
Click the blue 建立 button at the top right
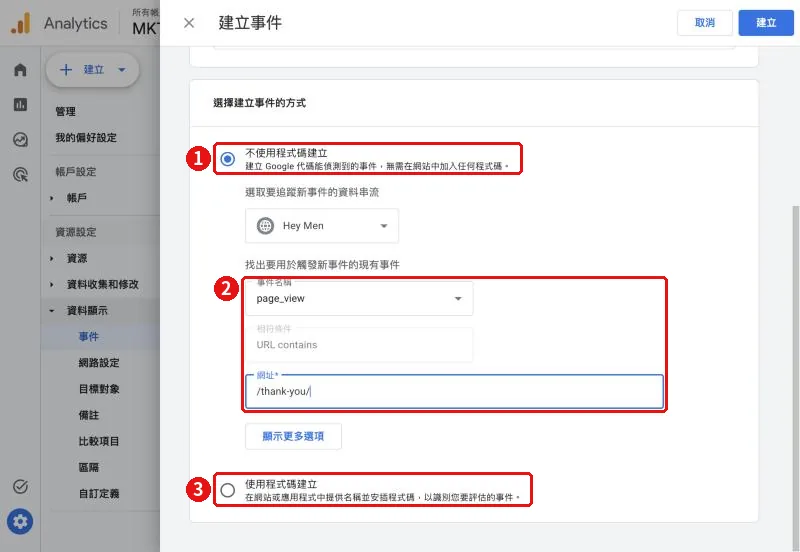766,23
